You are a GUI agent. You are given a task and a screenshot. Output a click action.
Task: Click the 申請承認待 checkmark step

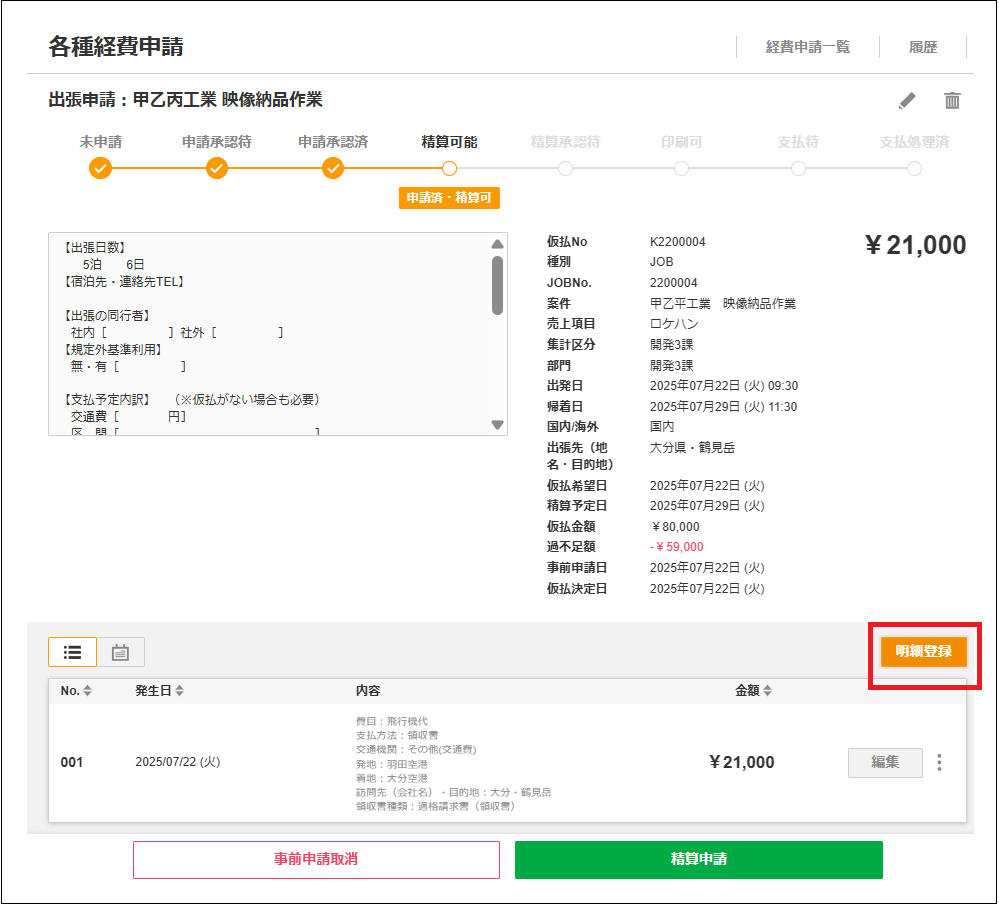(x=217, y=168)
